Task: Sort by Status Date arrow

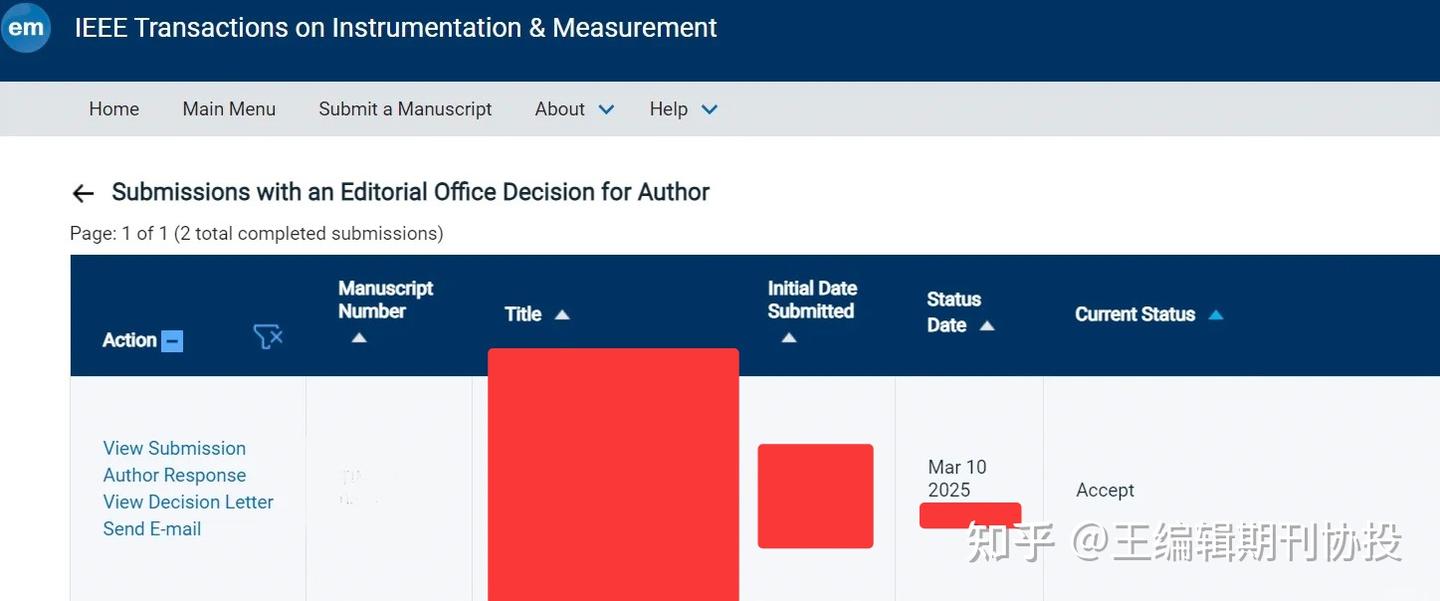Action: tap(987, 326)
